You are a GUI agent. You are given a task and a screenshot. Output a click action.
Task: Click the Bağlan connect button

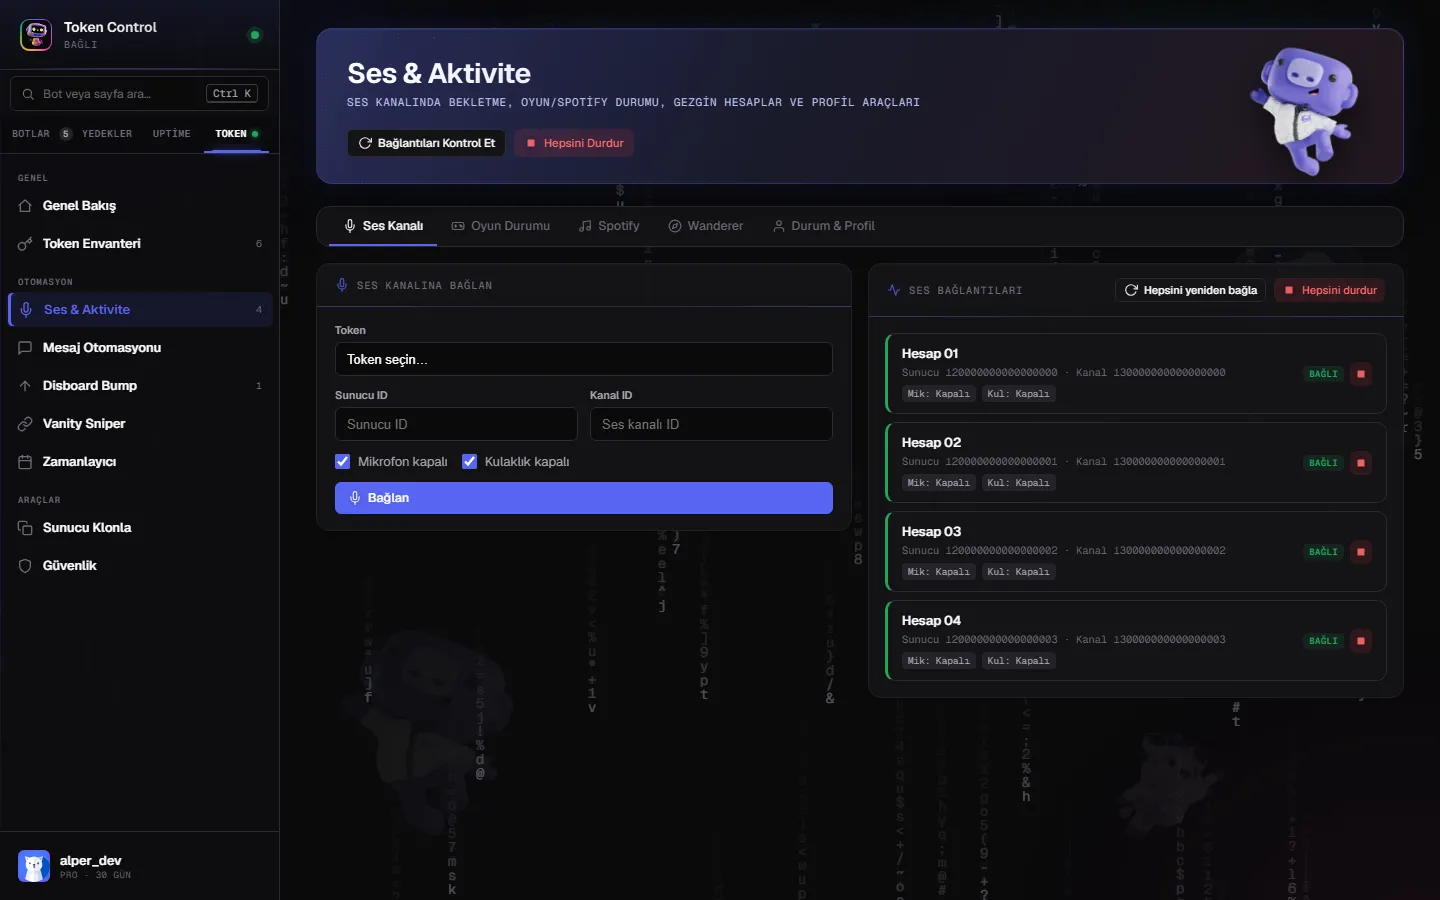point(584,498)
